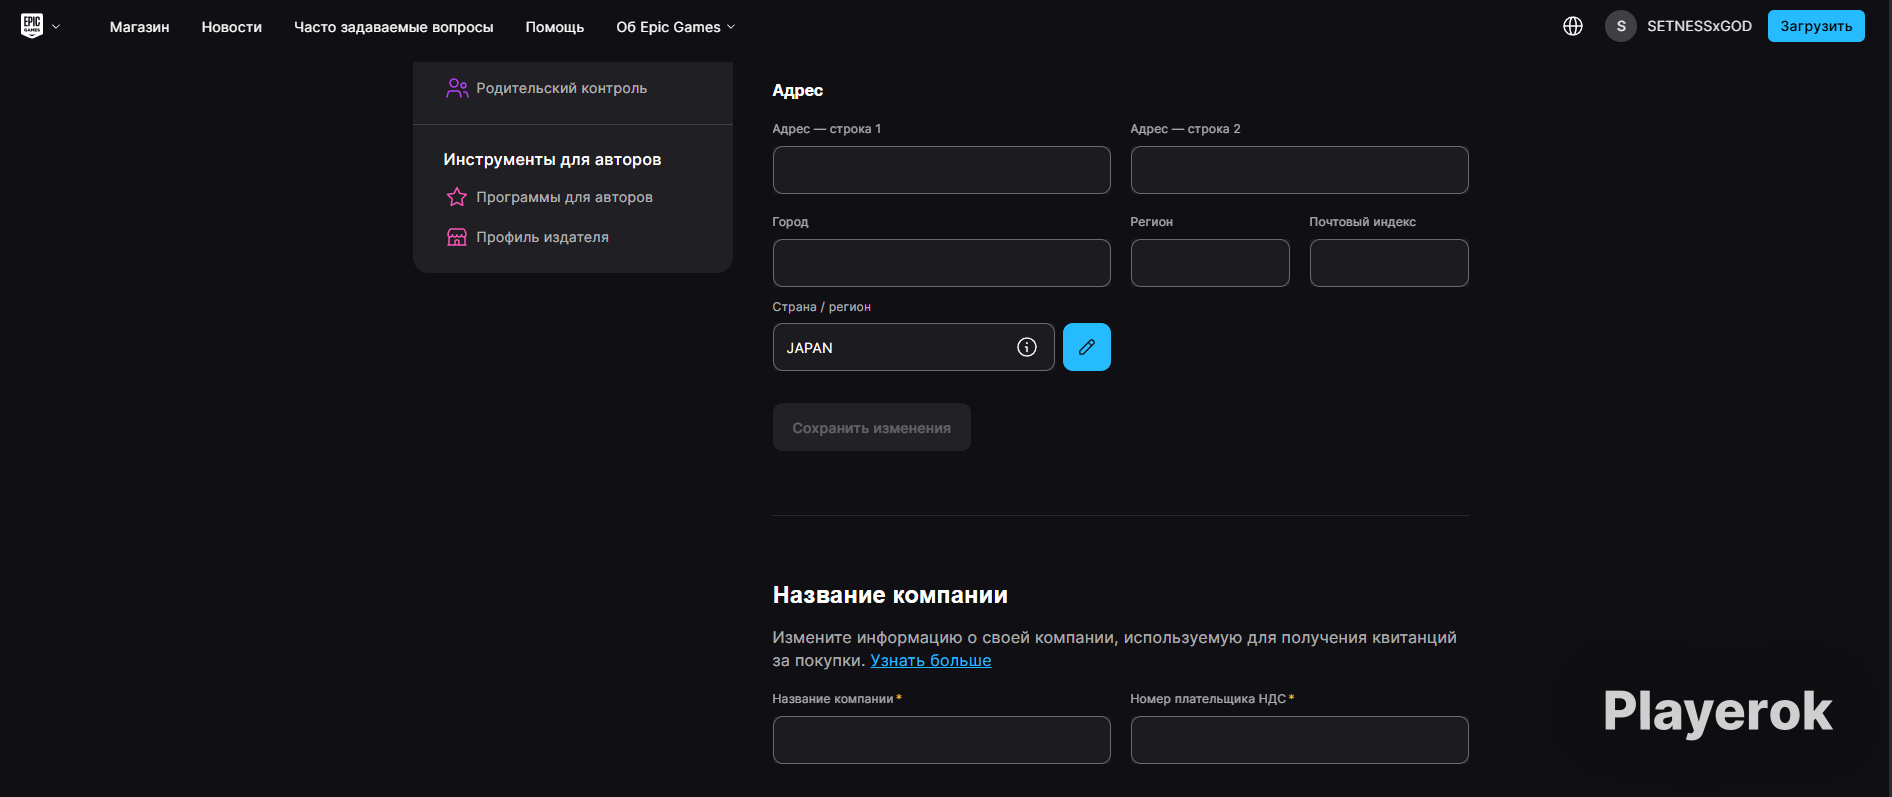The image size is (1892, 797).
Task: Expand the dropdown arrow beside Epic logo
Action: point(56,27)
